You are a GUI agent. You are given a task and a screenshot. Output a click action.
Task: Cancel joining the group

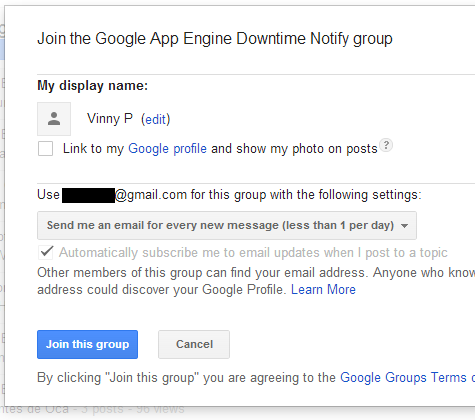[194, 344]
